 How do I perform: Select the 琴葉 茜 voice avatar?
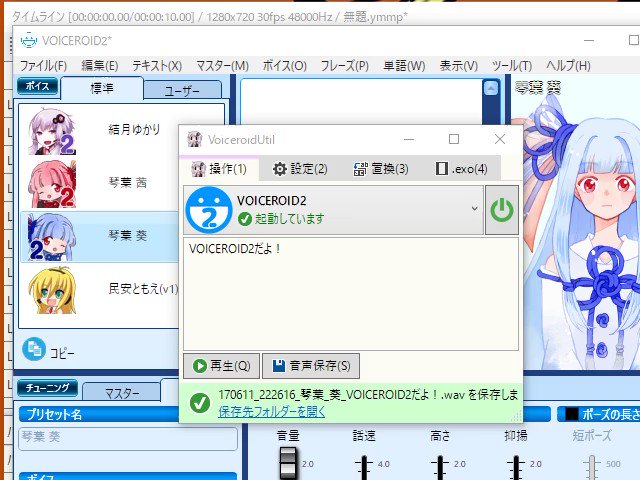coord(52,184)
